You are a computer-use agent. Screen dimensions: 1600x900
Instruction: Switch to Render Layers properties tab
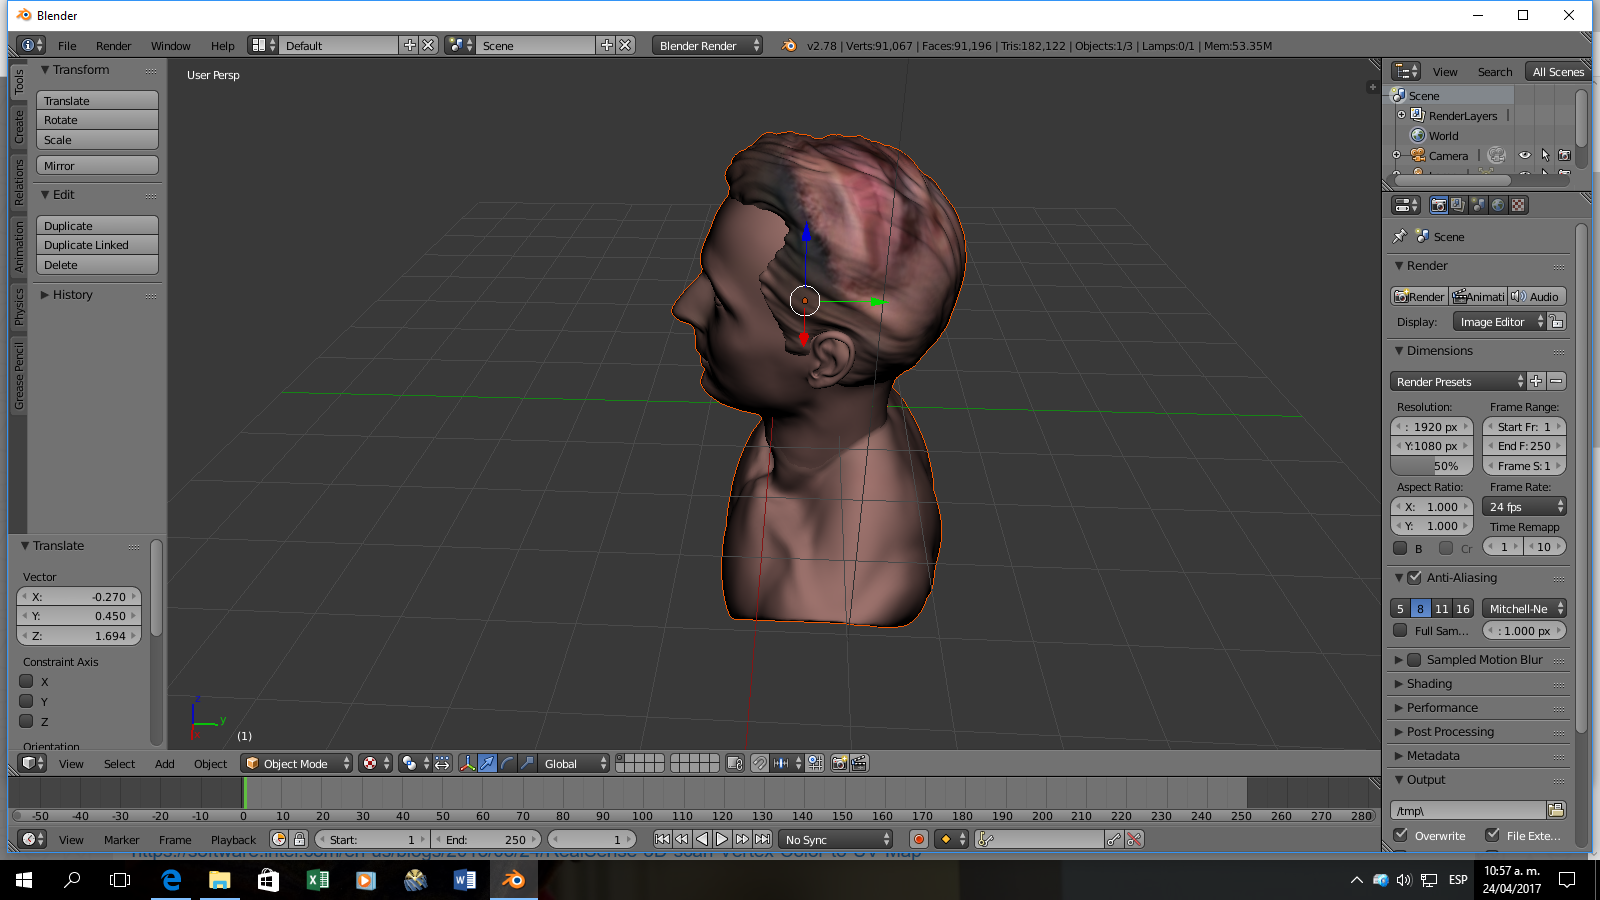coord(1458,205)
